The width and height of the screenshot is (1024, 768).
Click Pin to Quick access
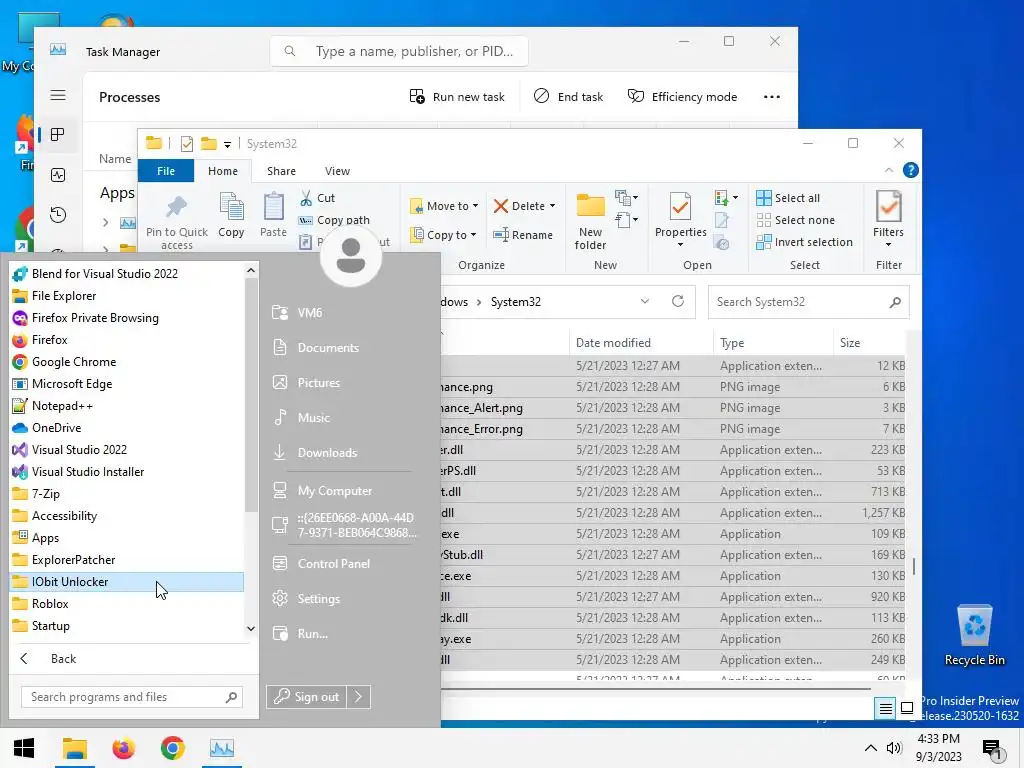(176, 221)
